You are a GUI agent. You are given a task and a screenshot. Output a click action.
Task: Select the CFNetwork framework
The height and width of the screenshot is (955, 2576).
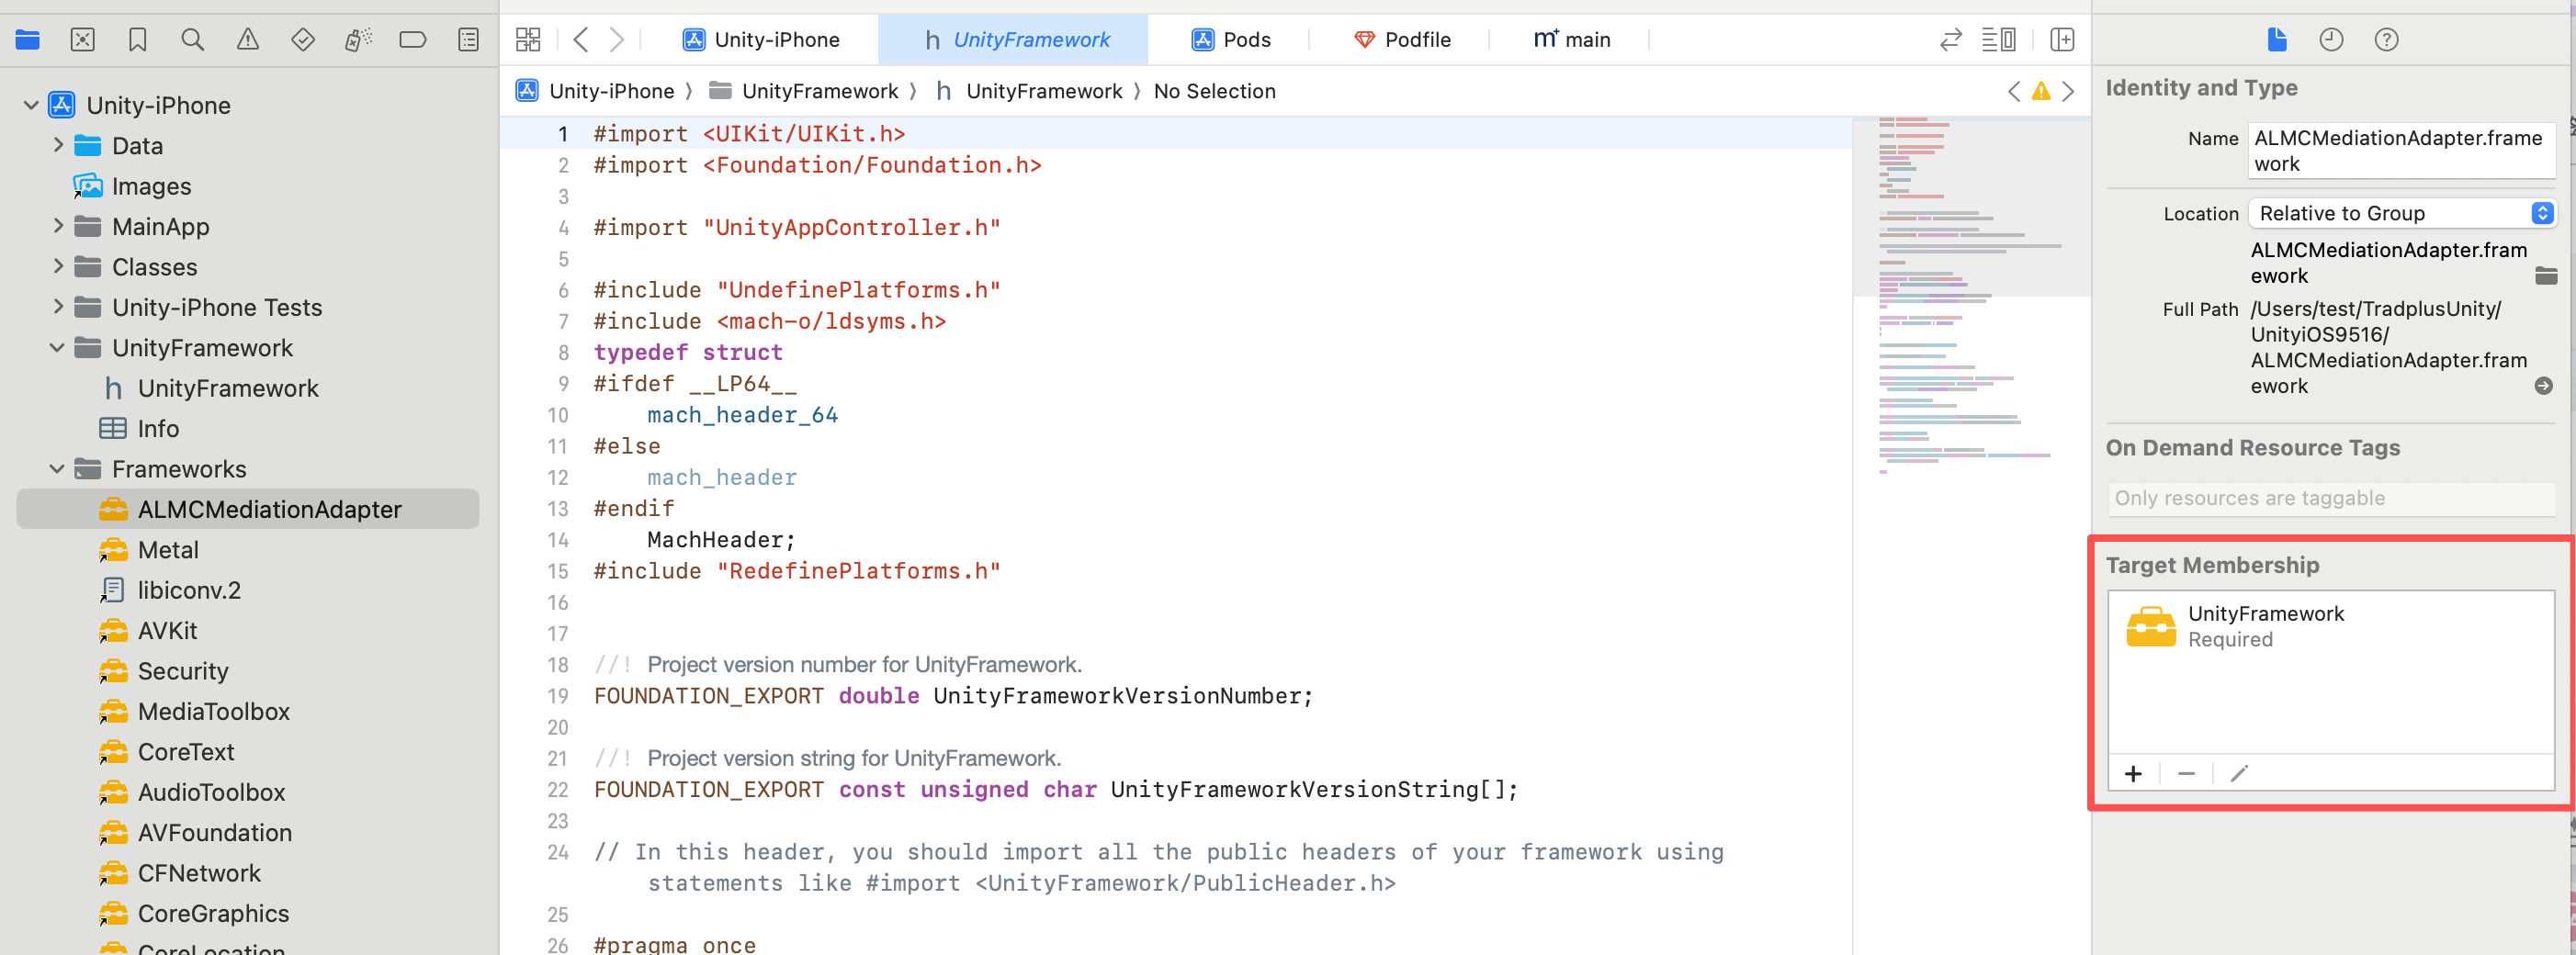pos(199,873)
